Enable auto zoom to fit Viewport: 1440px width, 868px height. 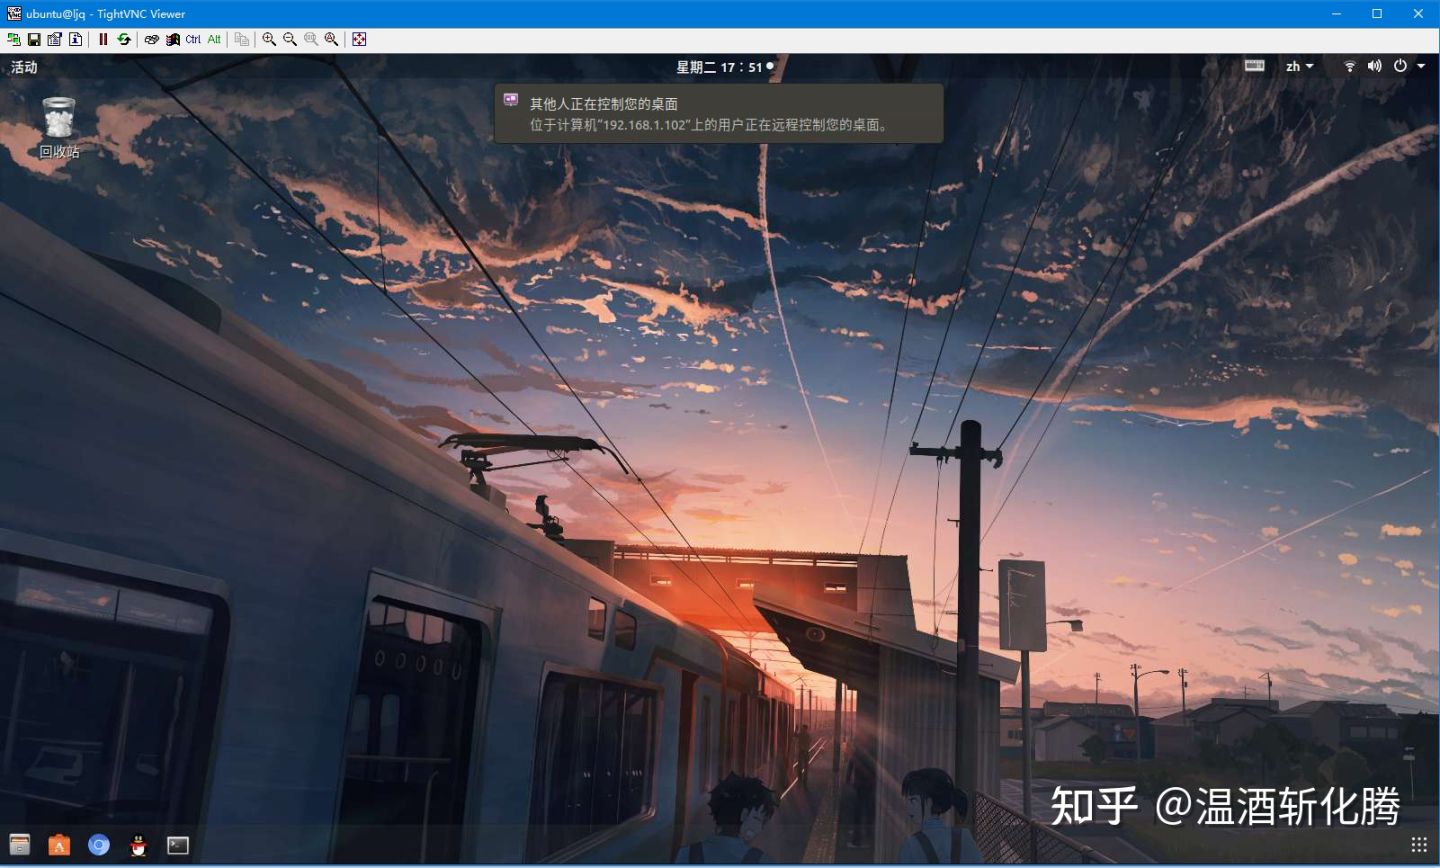pyautogui.click(x=331, y=39)
